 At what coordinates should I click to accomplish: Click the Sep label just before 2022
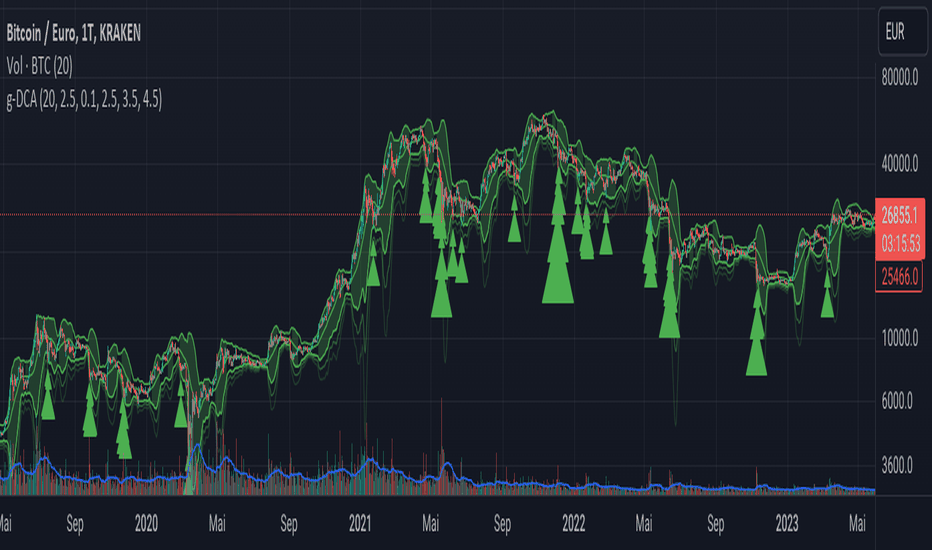(502, 523)
